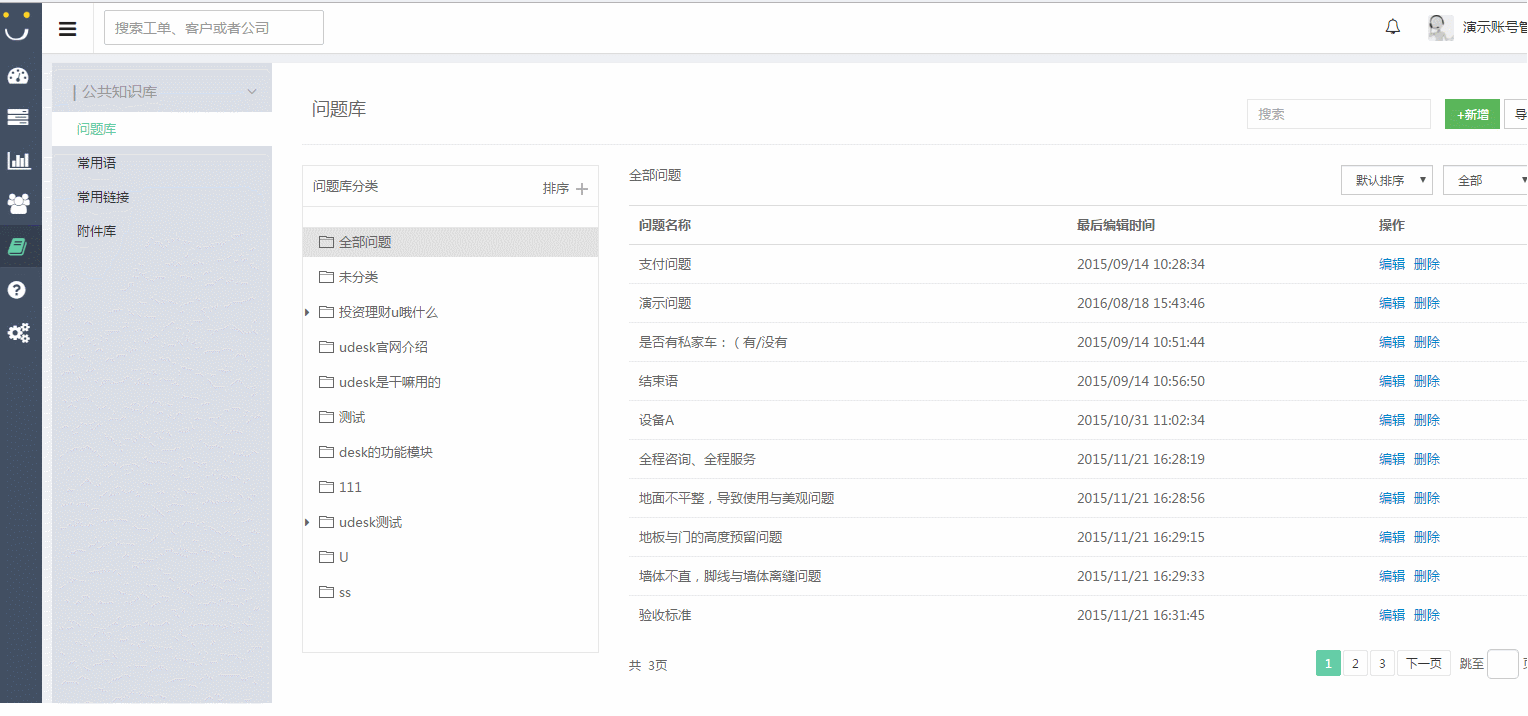Viewport: 1528px width, 716px height.
Task: Collapse the 公共知识库 section chevron
Action: [x=251, y=90]
